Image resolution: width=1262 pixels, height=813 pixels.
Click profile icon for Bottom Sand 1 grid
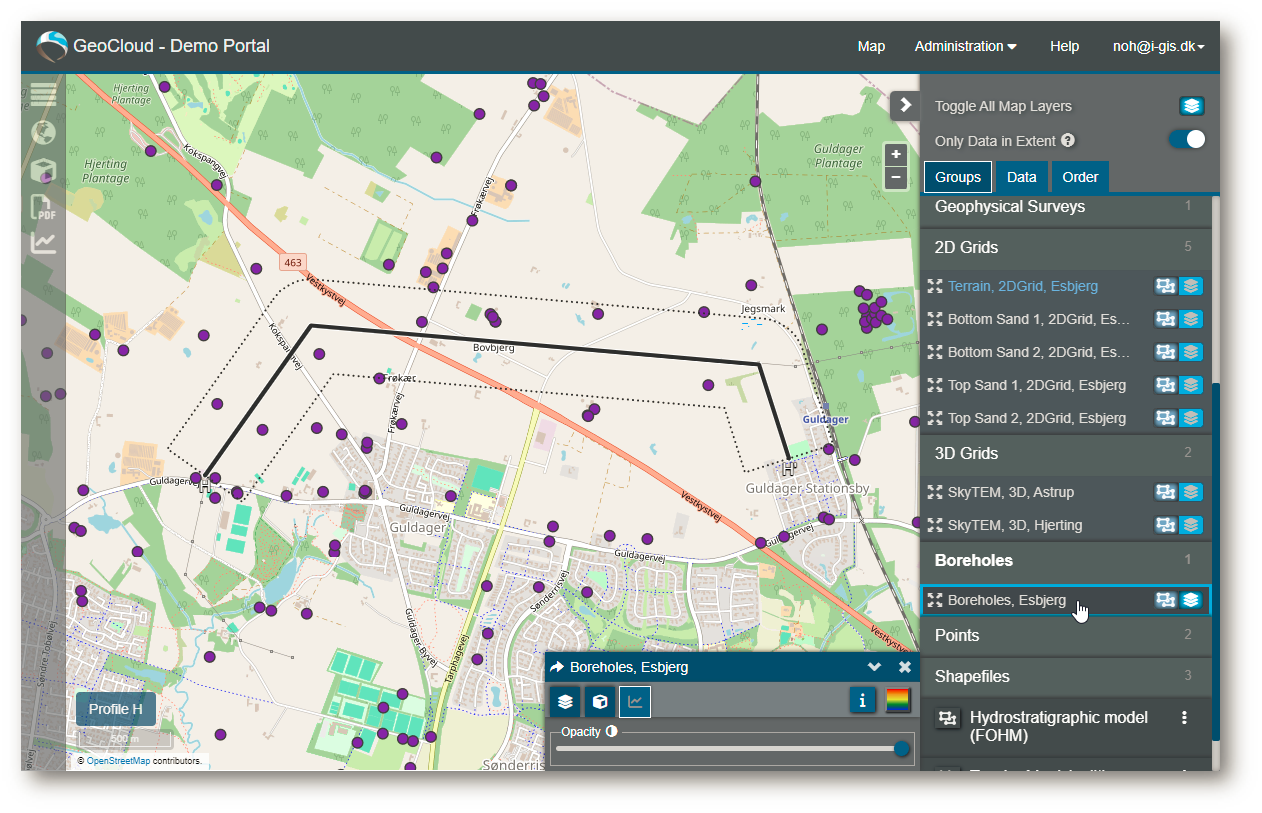[x=1165, y=320]
